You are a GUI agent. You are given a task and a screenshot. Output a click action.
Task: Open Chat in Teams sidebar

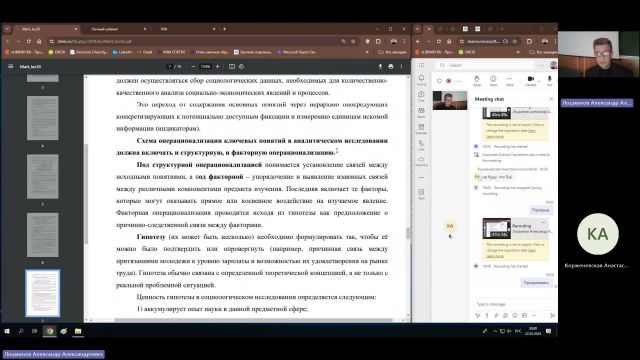click(x=421, y=96)
